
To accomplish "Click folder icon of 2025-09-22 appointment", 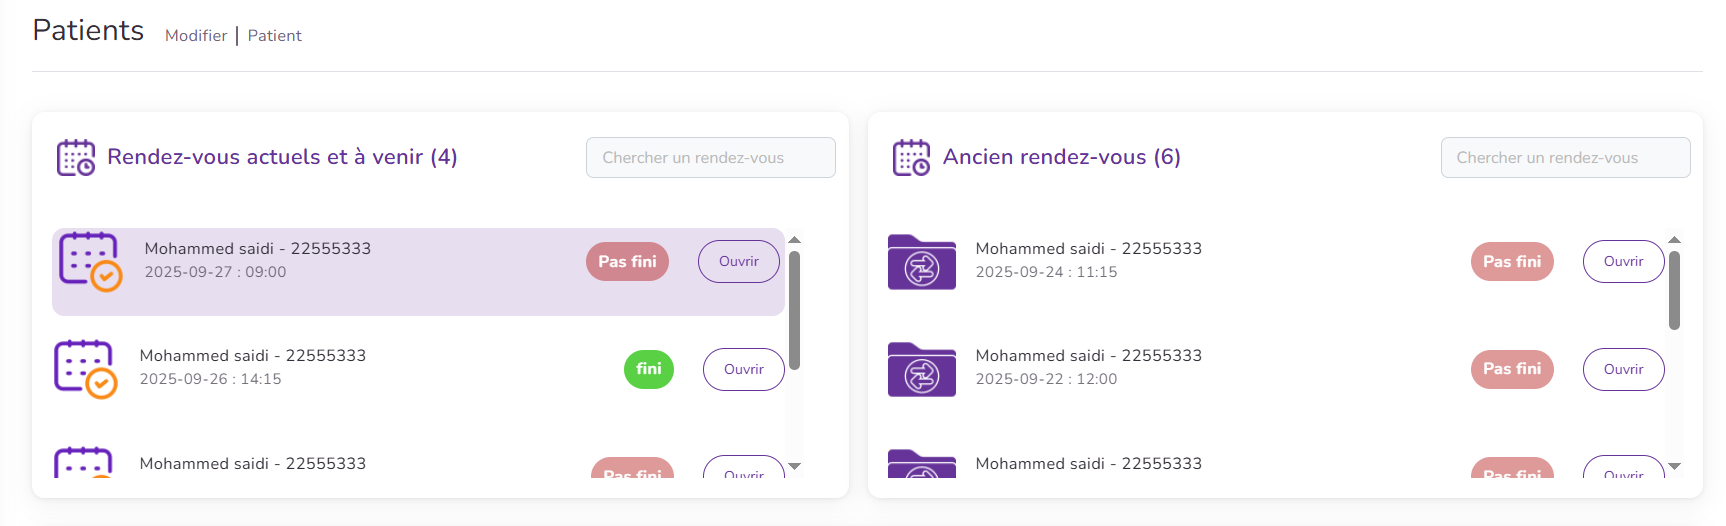I will pos(921,369).
